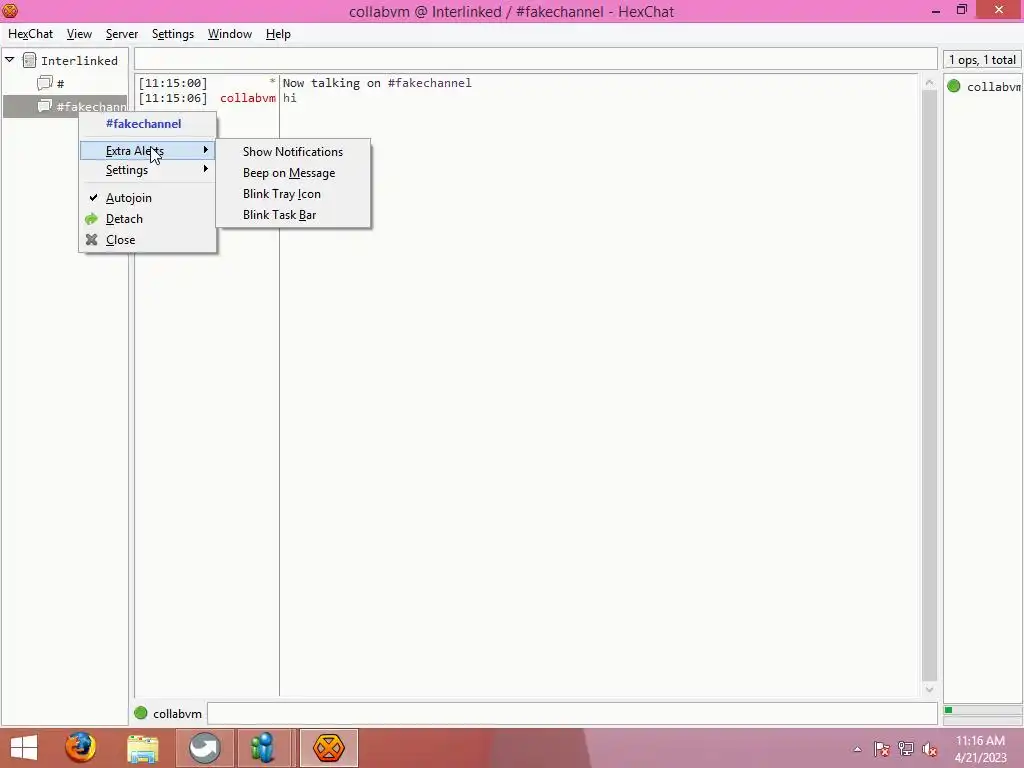Click the message input box

coord(572,713)
